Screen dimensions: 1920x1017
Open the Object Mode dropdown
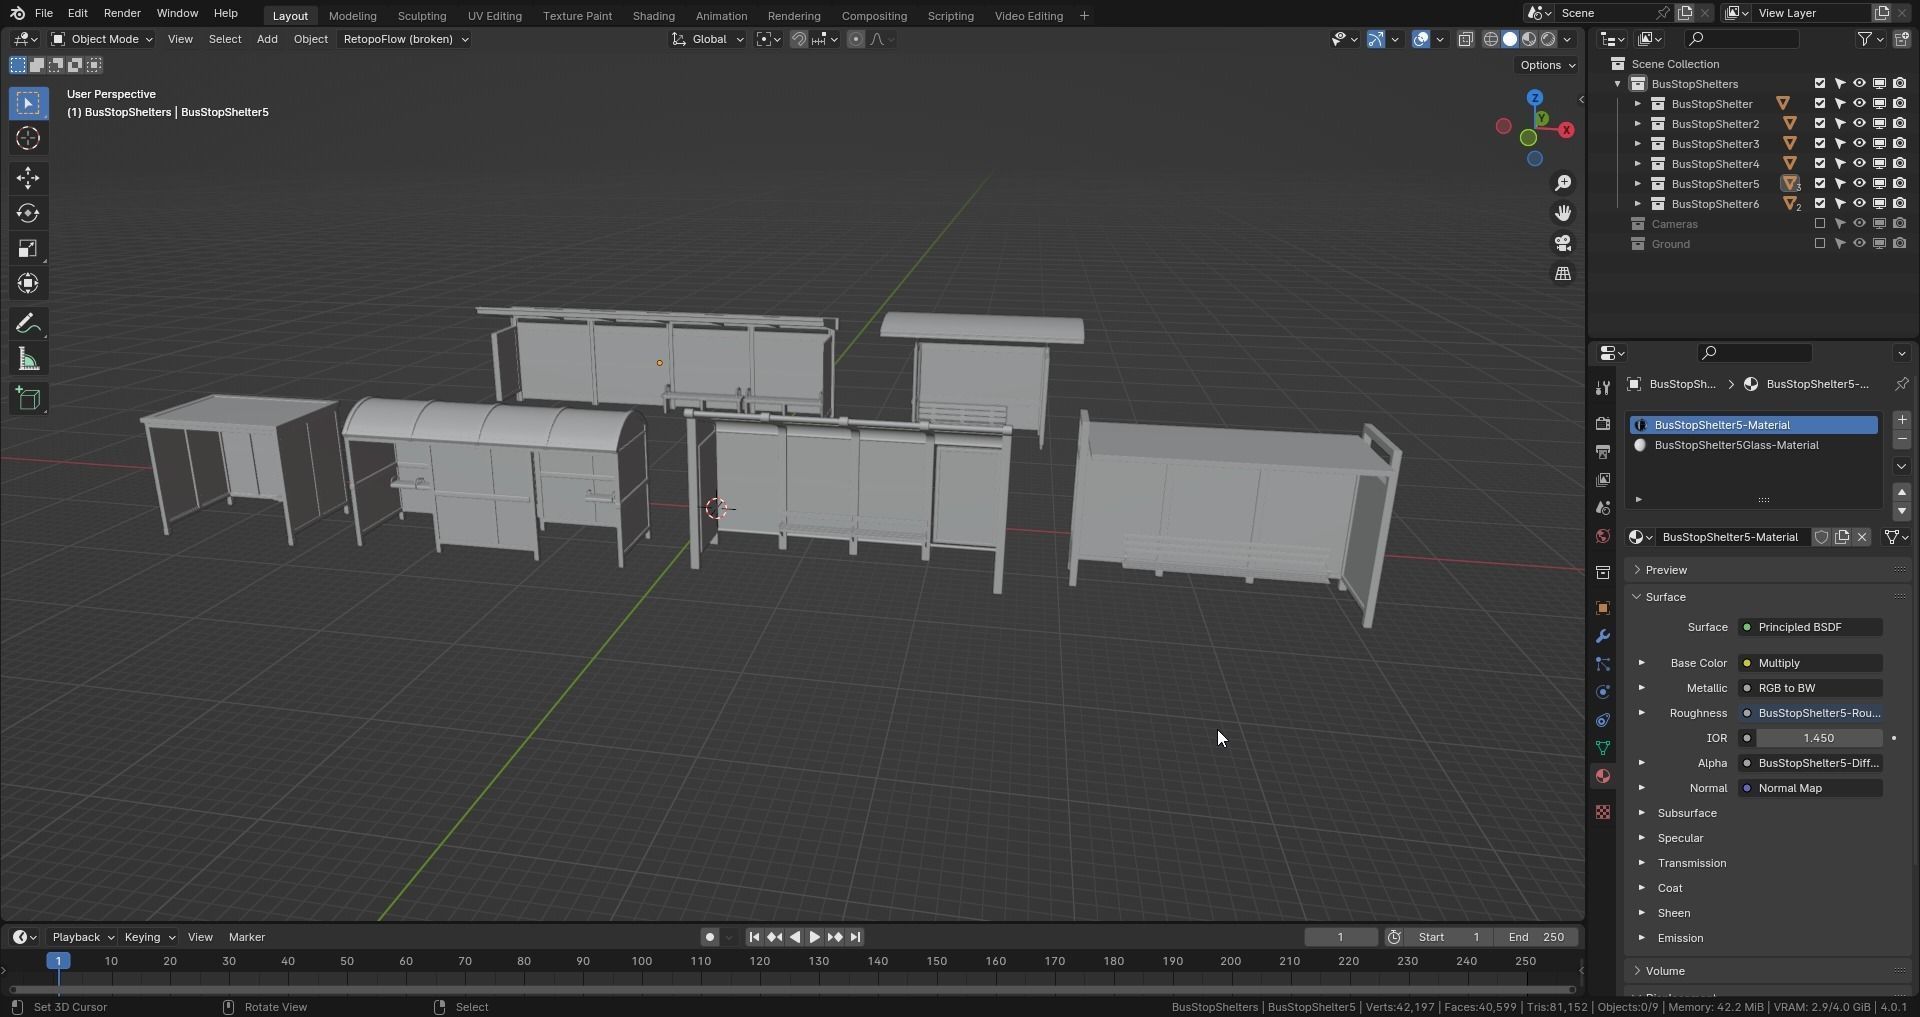[102, 39]
